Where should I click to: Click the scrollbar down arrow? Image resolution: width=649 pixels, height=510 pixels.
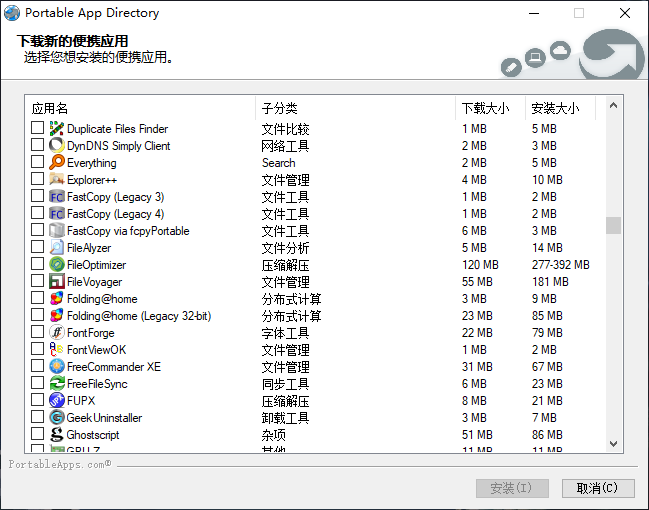(613, 444)
